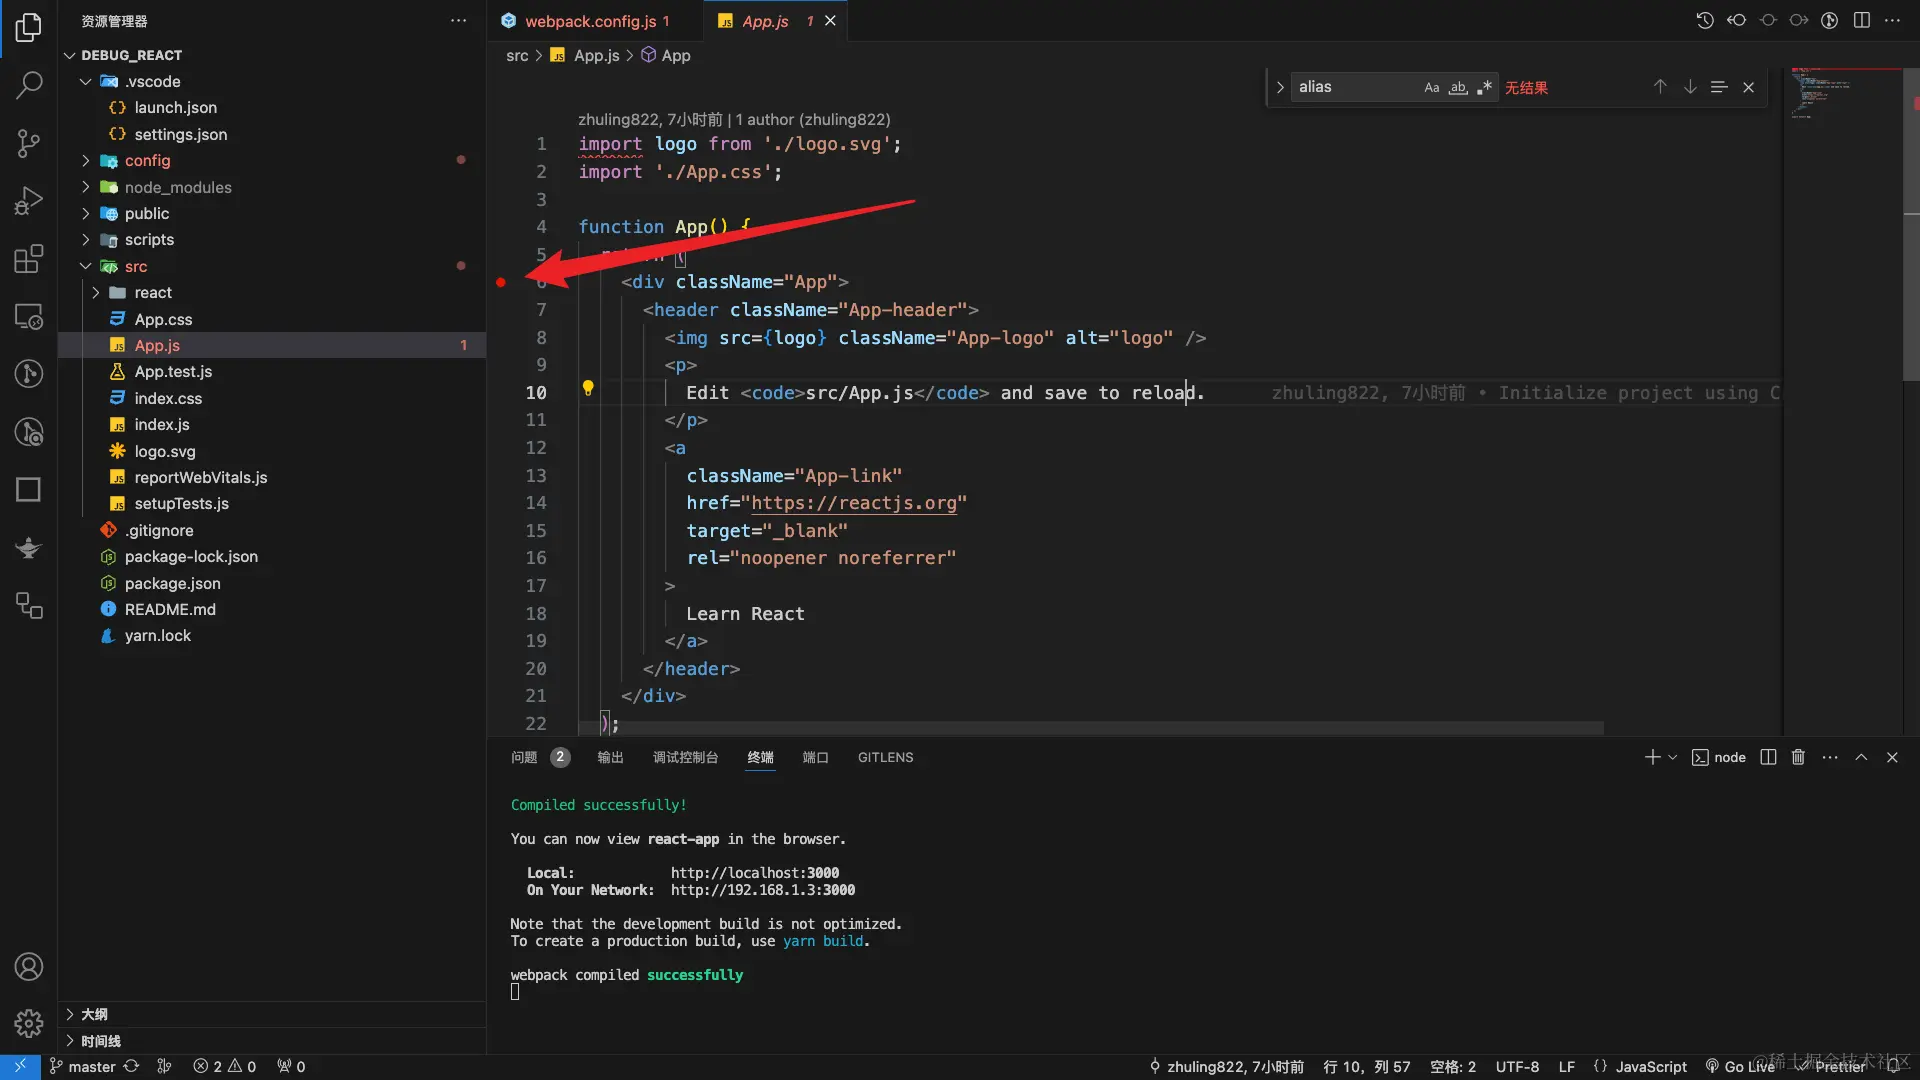Viewport: 1920px width, 1080px height.
Task: Open Run and Debug view
Action: [x=28, y=201]
